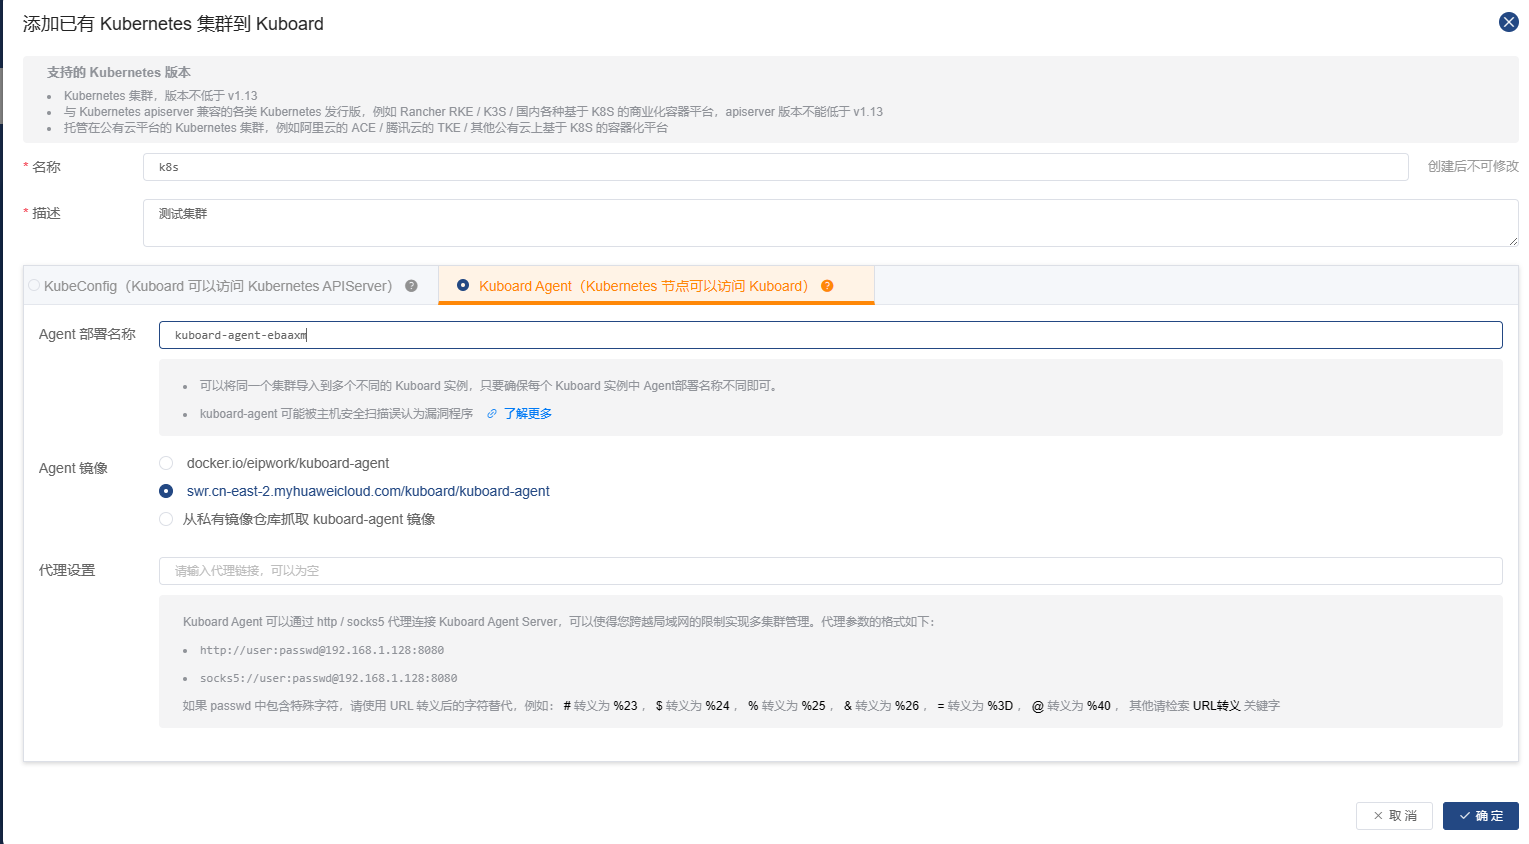Click the 代理设置 proxy input field
The width and height of the screenshot is (1529, 844).
831,571
